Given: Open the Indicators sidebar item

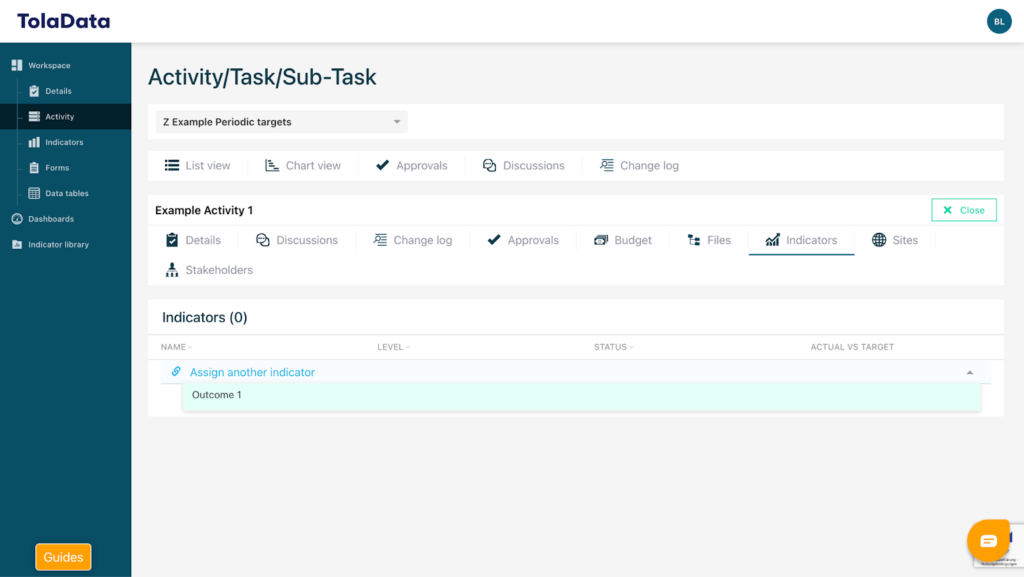Looking at the screenshot, I should (63, 143).
